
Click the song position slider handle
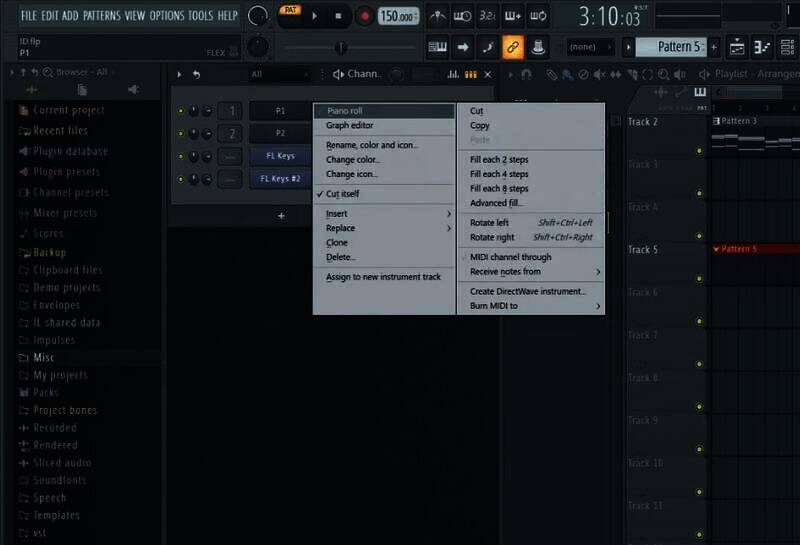pos(341,48)
